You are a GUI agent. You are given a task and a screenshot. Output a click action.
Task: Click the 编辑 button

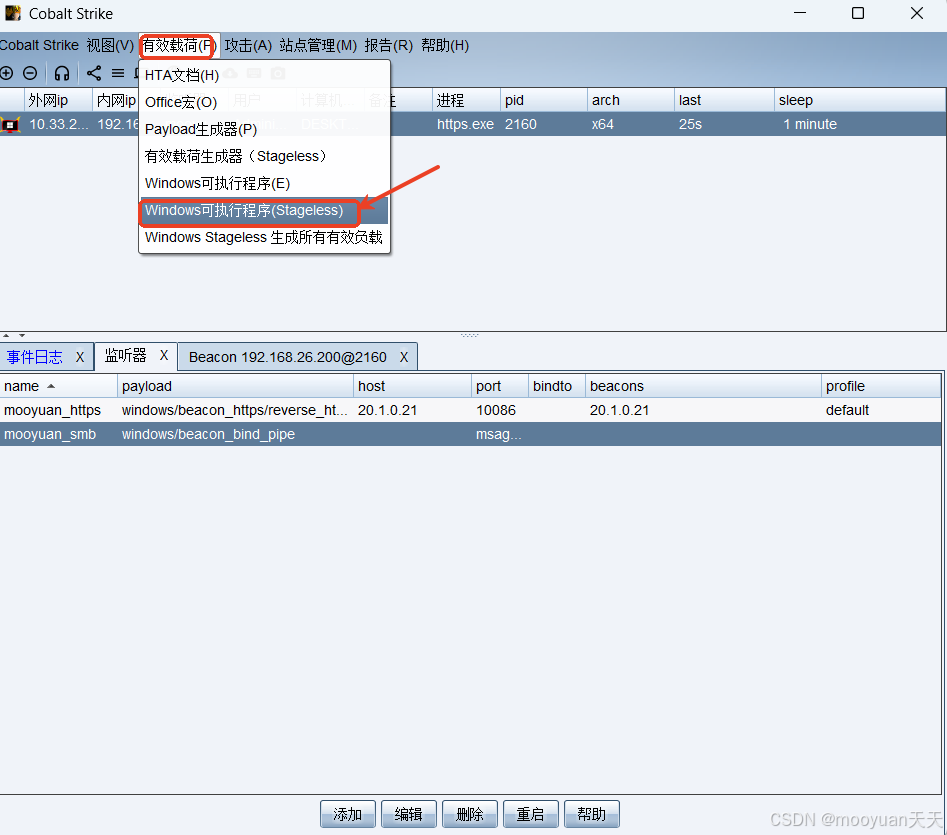[409, 814]
